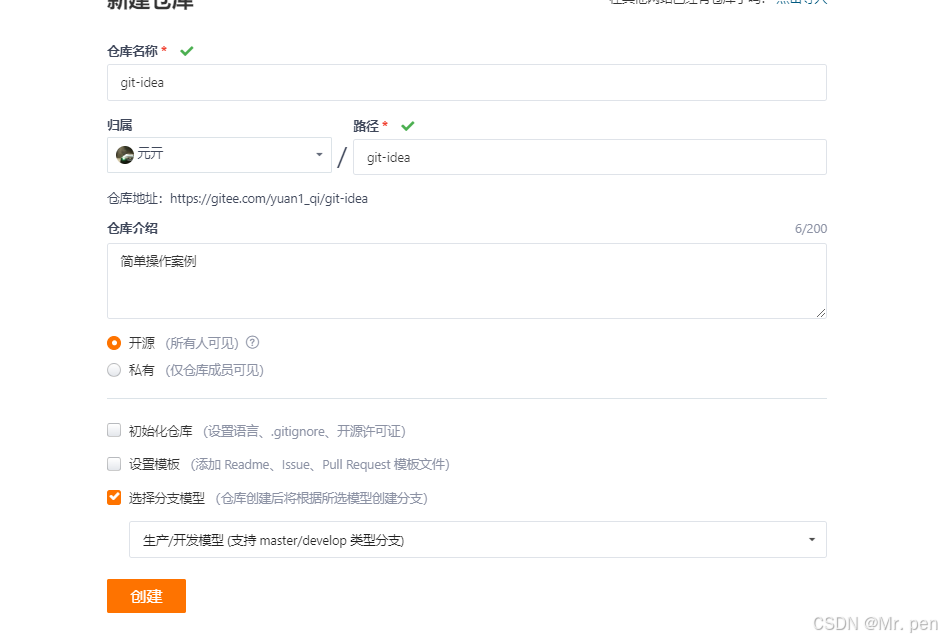Click the repository description textarea
Screen dimensions: 942x639
(x=466, y=281)
